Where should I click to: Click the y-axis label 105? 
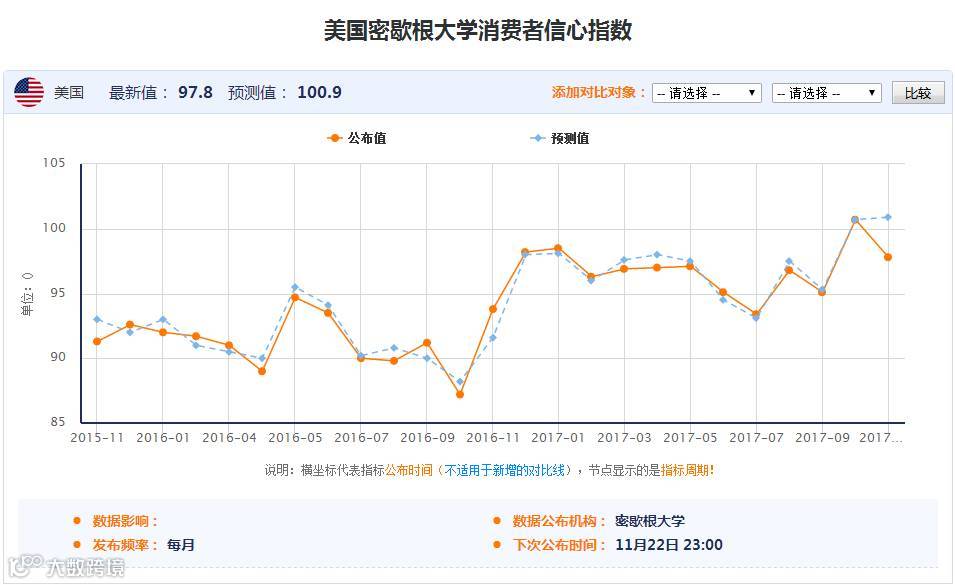(x=54, y=163)
